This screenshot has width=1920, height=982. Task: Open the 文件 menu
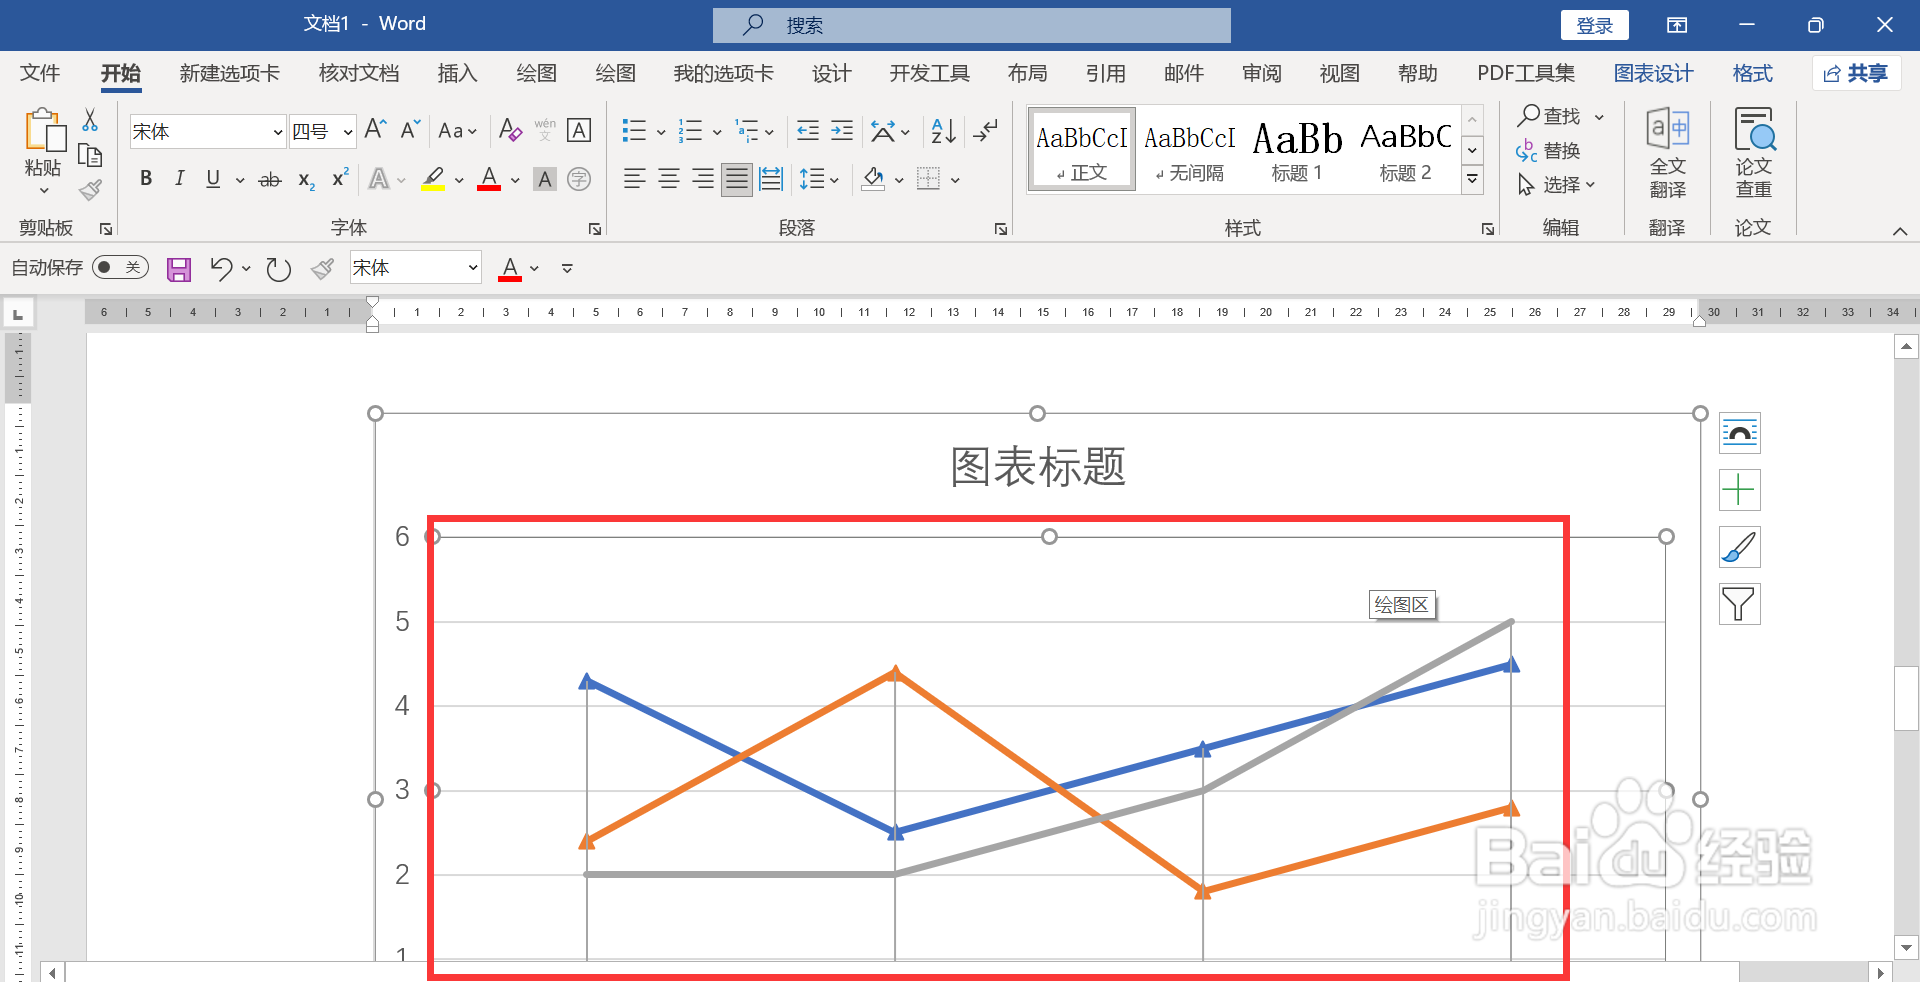(40, 73)
